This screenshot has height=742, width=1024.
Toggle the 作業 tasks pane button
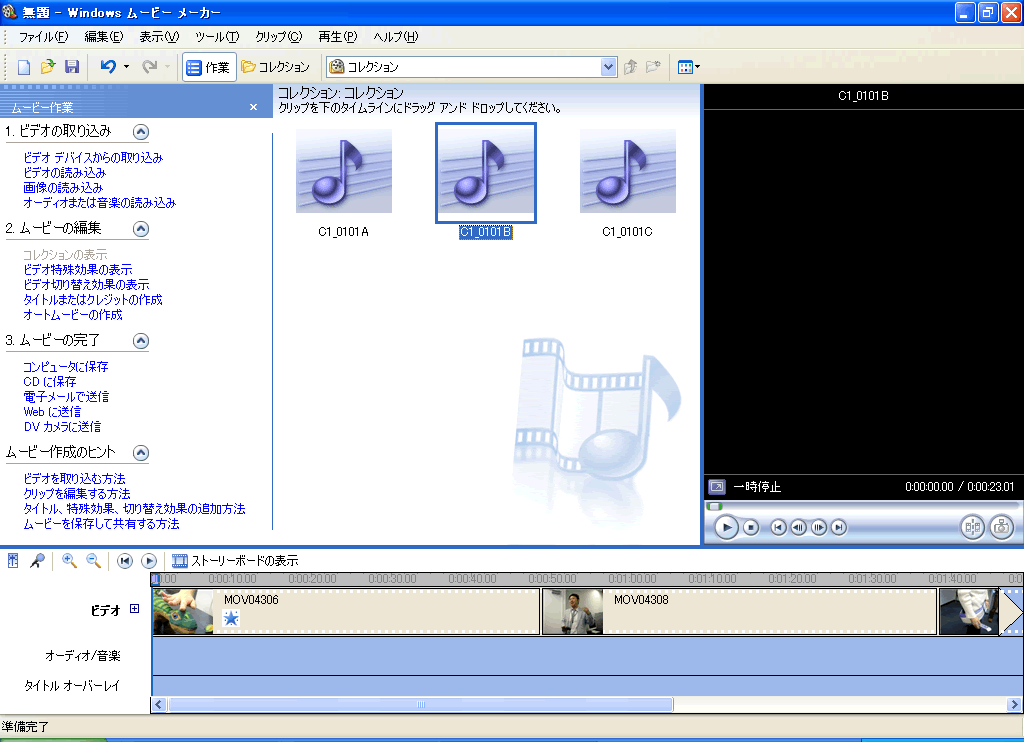pos(209,67)
